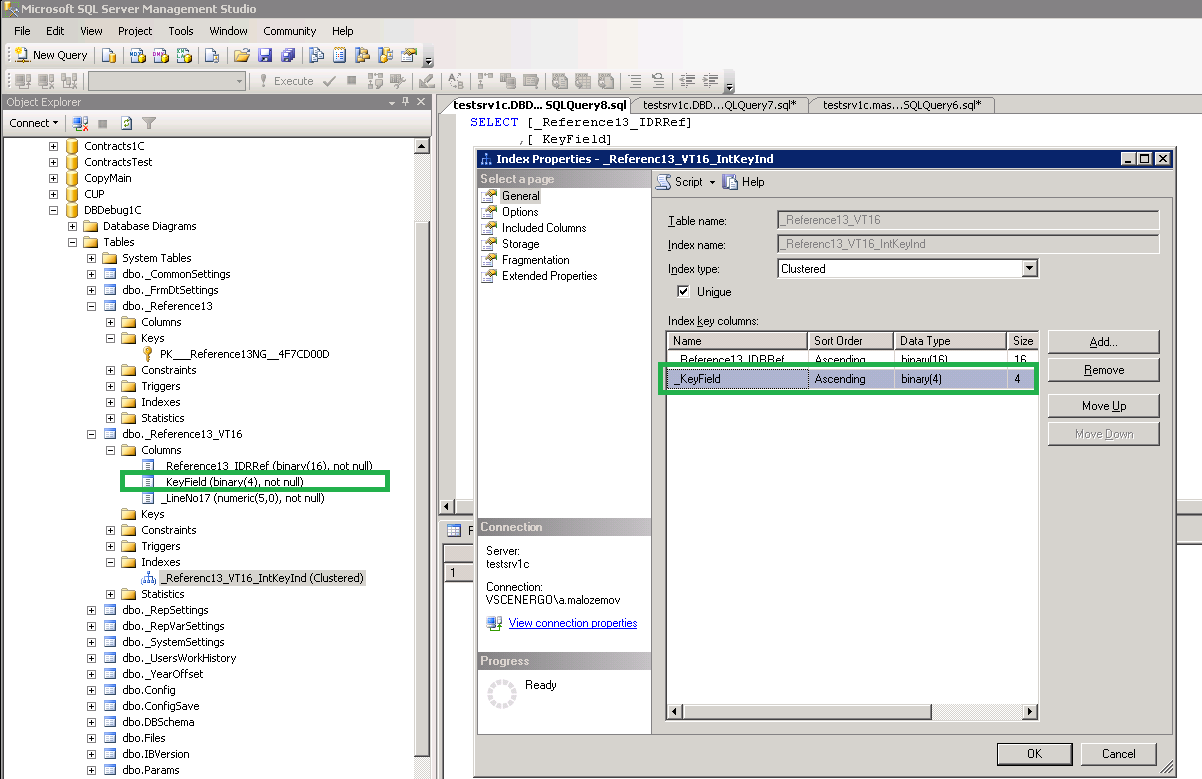Click the Add... button
This screenshot has height=779, width=1202.
pyautogui.click(x=1103, y=342)
